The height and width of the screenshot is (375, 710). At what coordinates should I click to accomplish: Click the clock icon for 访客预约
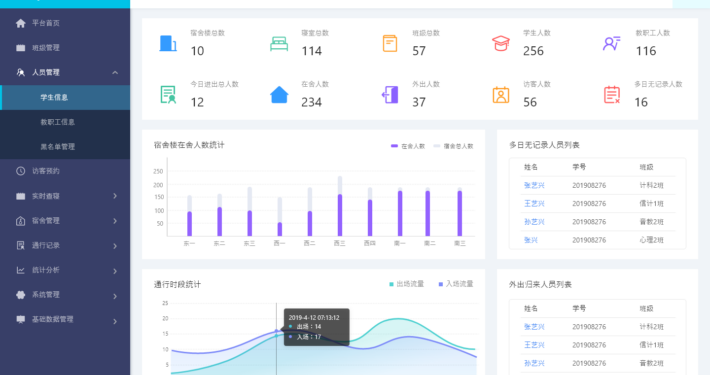click(x=20, y=171)
